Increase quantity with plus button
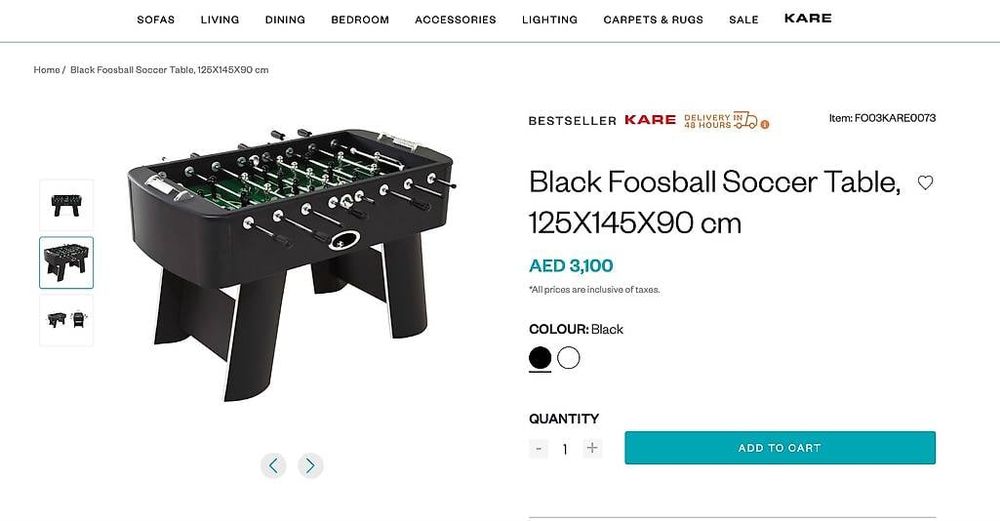The width and height of the screenshot is (1000, 521). tap(592, 448)
